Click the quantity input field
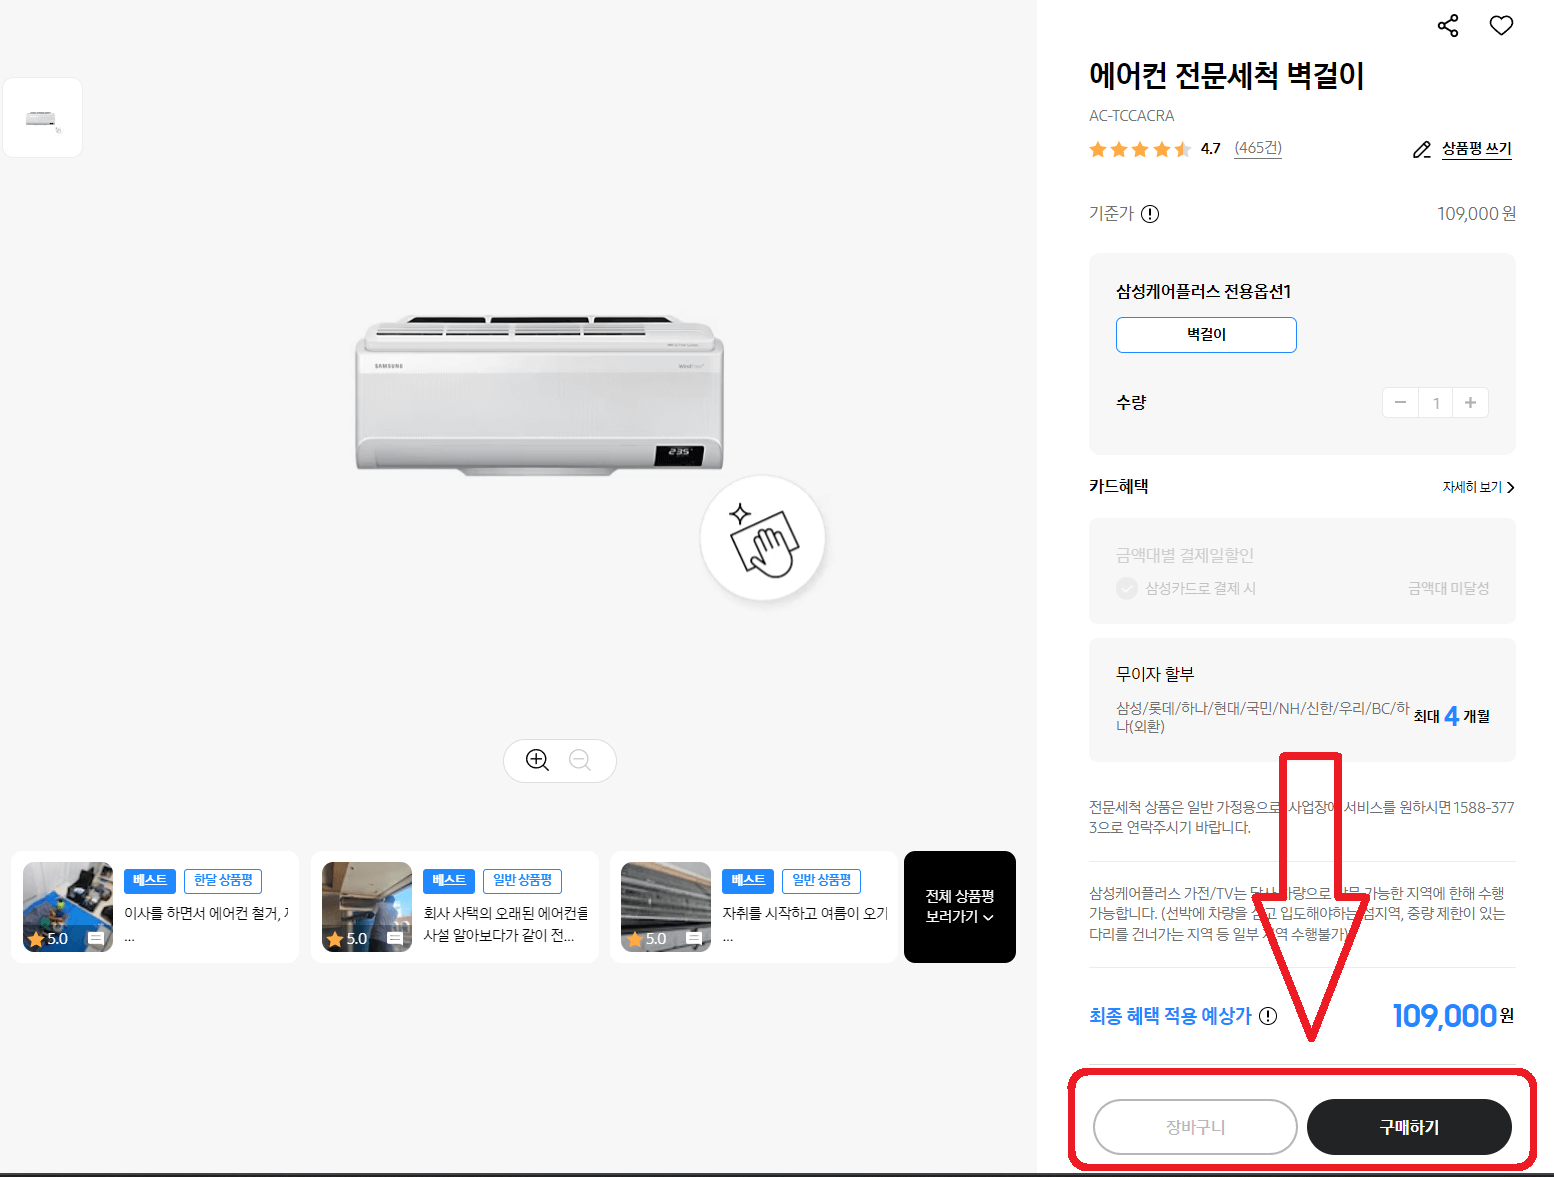Viewport: 1554px width, 1177px height. click(x=1435, y=402)
